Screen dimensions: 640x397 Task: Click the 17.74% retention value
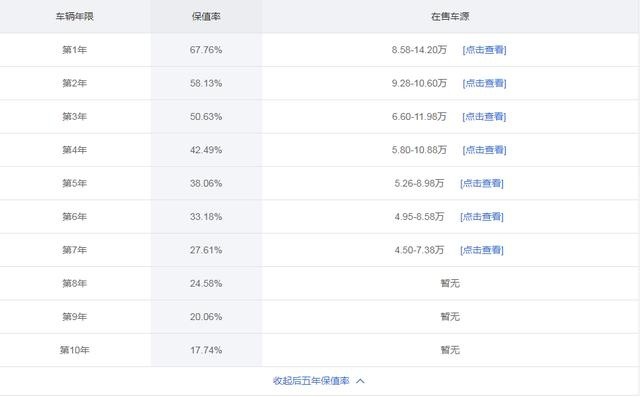[x=206, y=350]
